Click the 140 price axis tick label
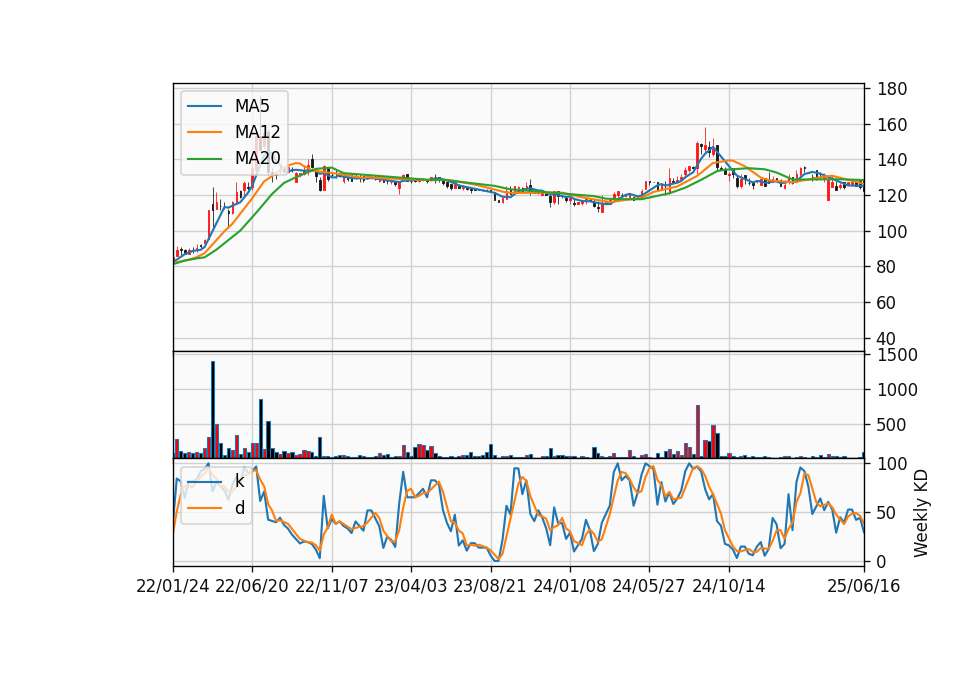Screen dimensions: 960x690 (891, 160)
